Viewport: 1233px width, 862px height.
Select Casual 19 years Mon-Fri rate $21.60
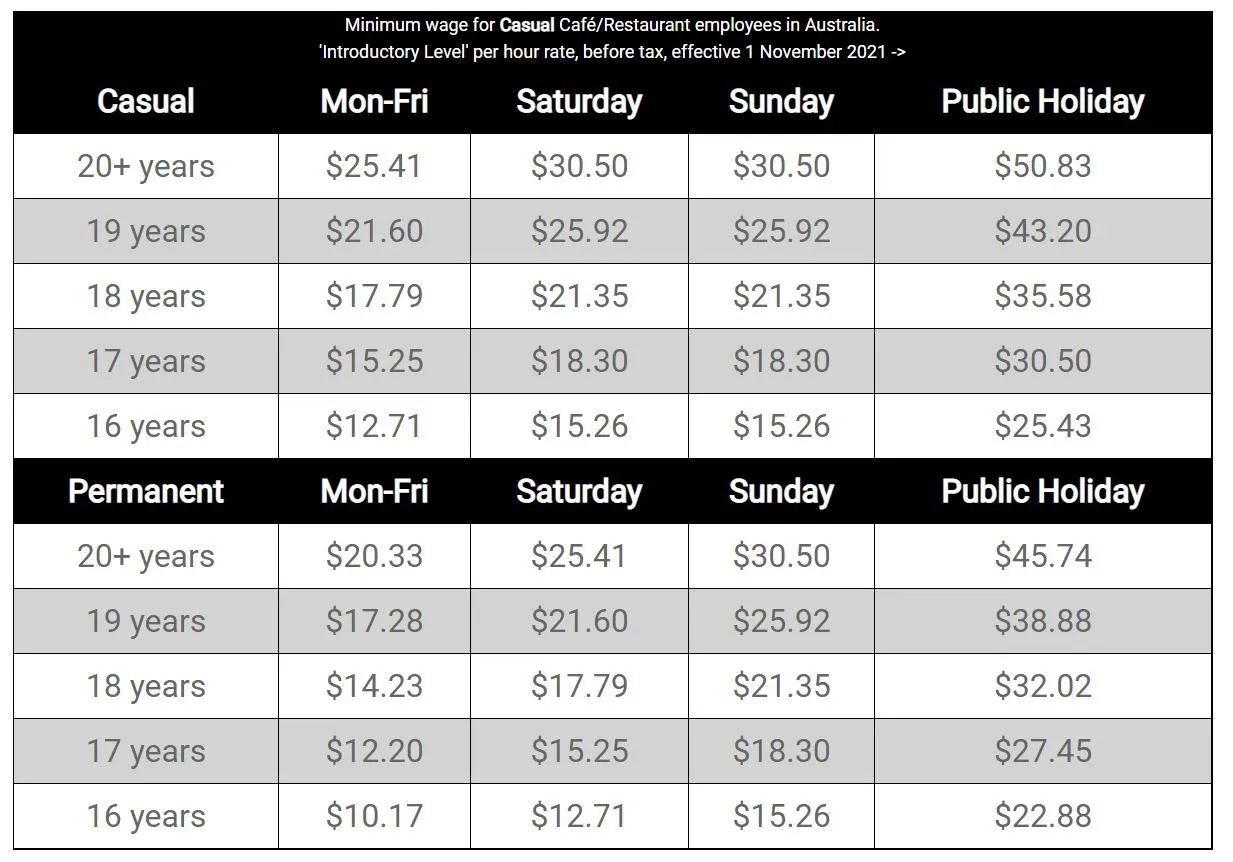[374, 231]
